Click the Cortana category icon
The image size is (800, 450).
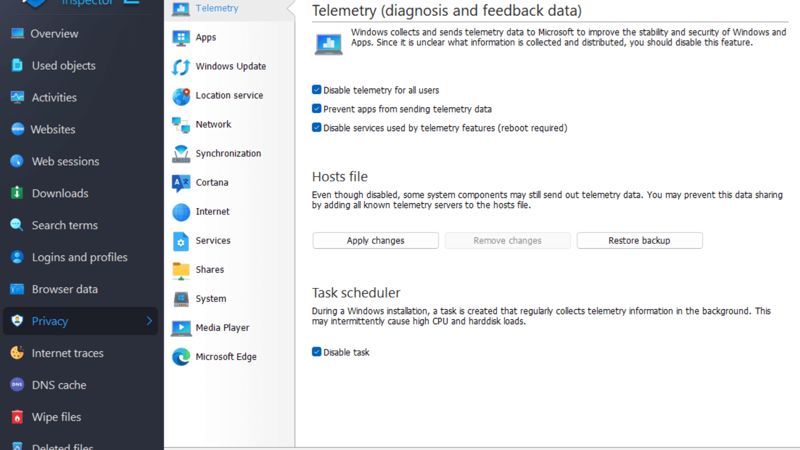click(x=181, y=183)
